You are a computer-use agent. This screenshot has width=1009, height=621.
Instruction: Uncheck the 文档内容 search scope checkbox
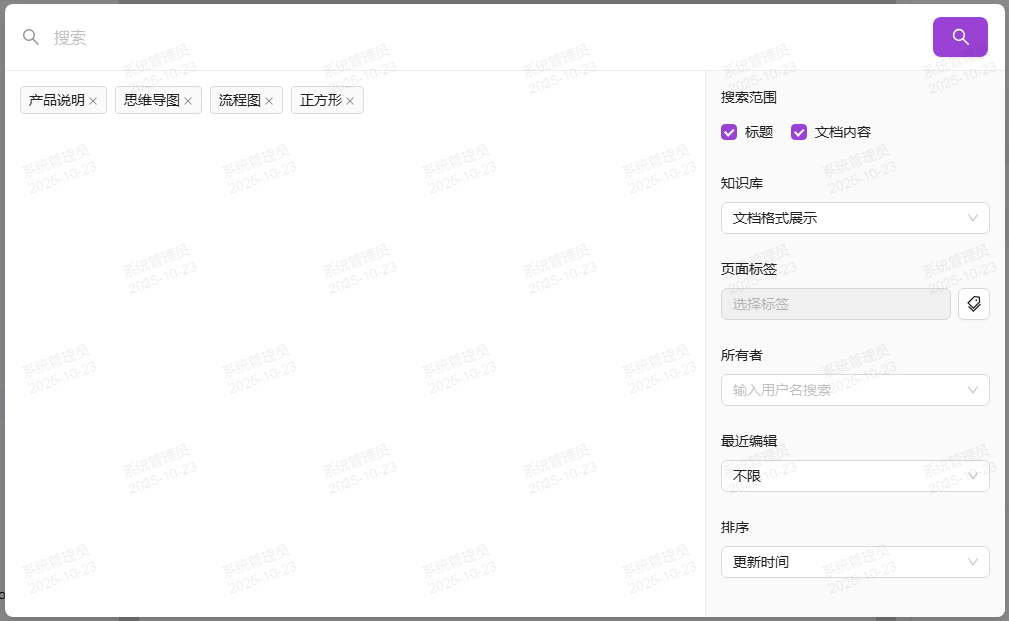click(799, 132)
